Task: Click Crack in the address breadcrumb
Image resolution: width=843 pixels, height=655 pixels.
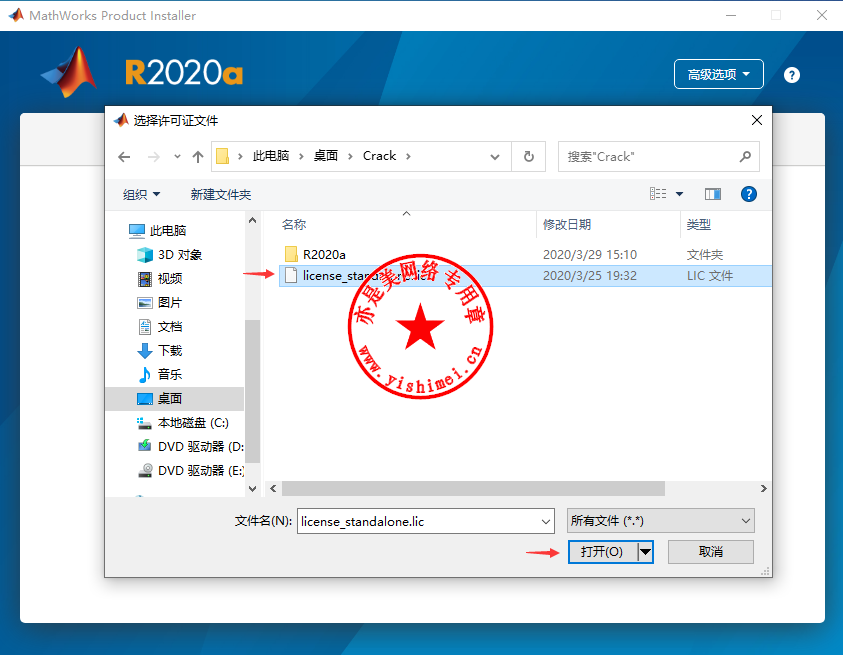Action: (379, 156)
